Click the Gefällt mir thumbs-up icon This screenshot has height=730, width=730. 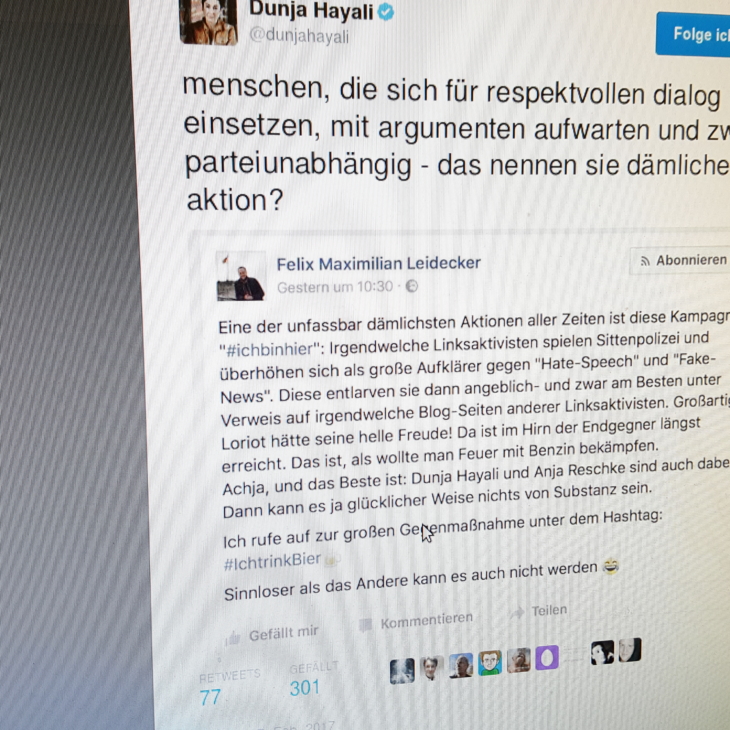point(233,639)
